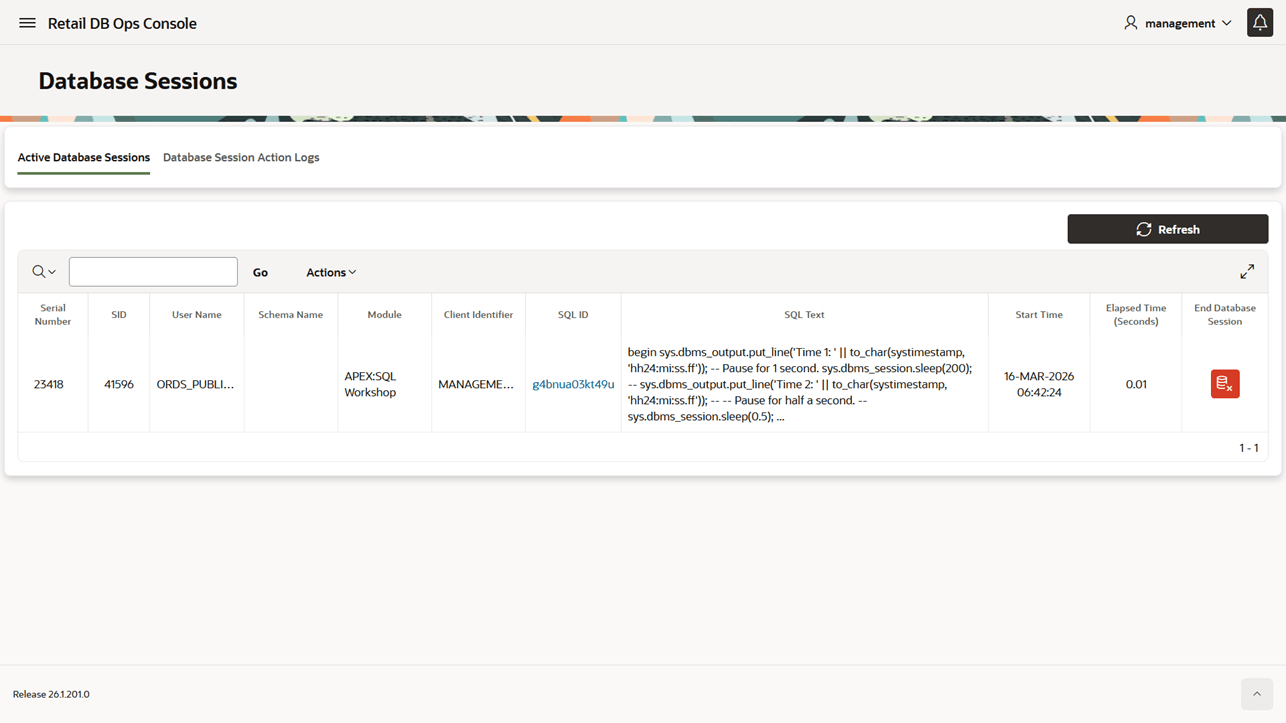The image size is (1286, 723).
Task: Expand the search column selector magnifier
Action: [43, 272]
